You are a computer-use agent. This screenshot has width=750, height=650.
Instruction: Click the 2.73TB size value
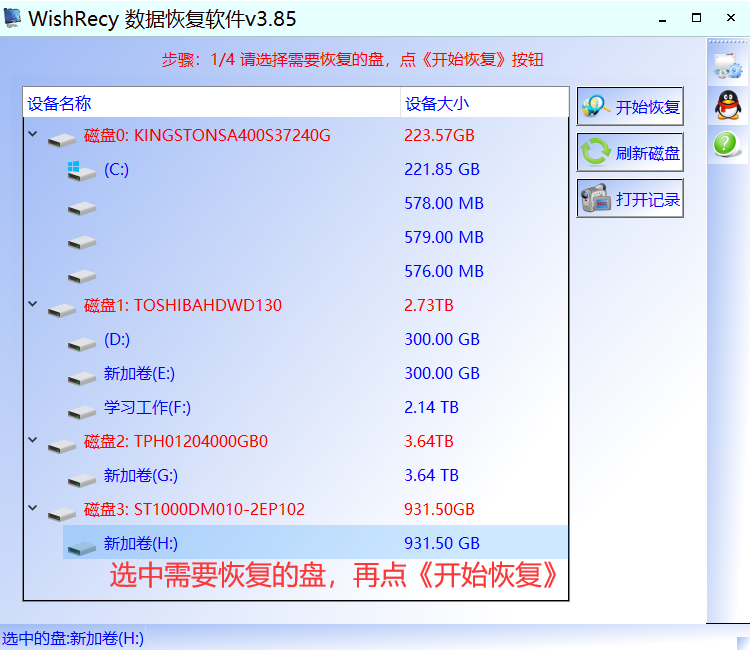[x=429, y=305]
